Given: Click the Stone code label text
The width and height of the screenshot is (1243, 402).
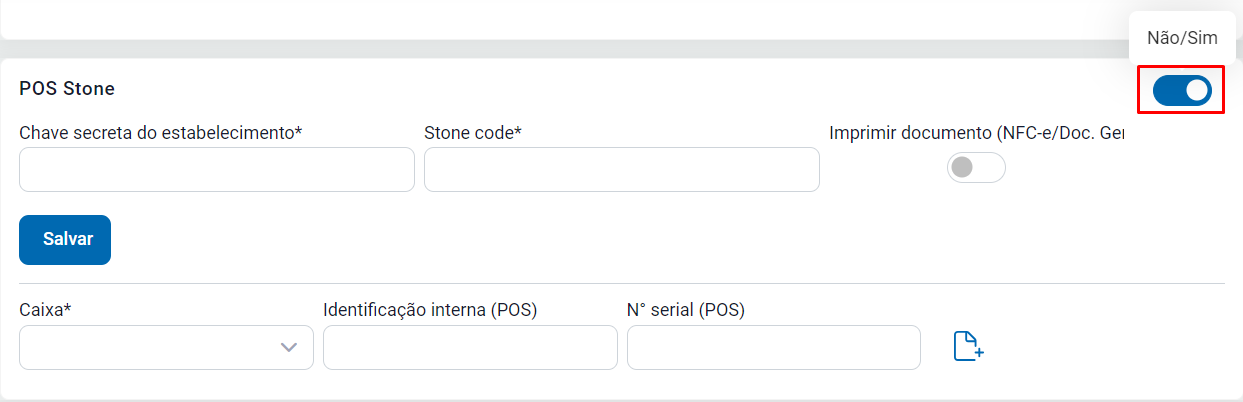Looking at the screenshot, I should (x=473, y=132).
